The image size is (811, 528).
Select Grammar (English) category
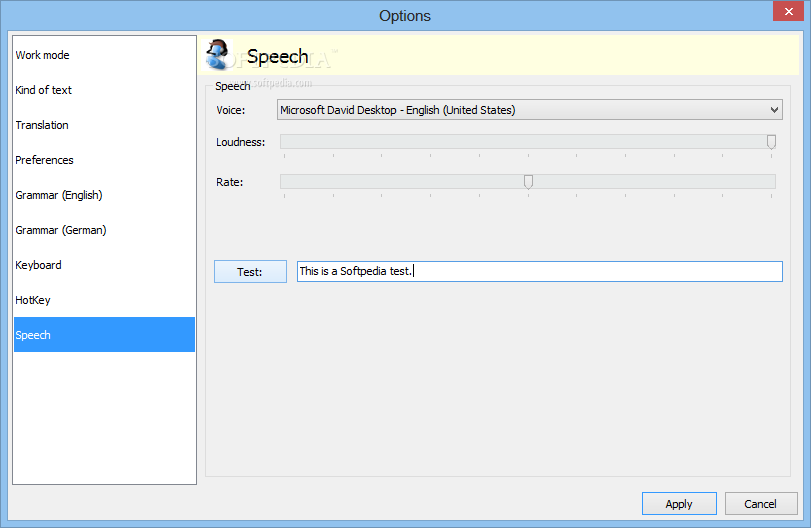point(104,195)
